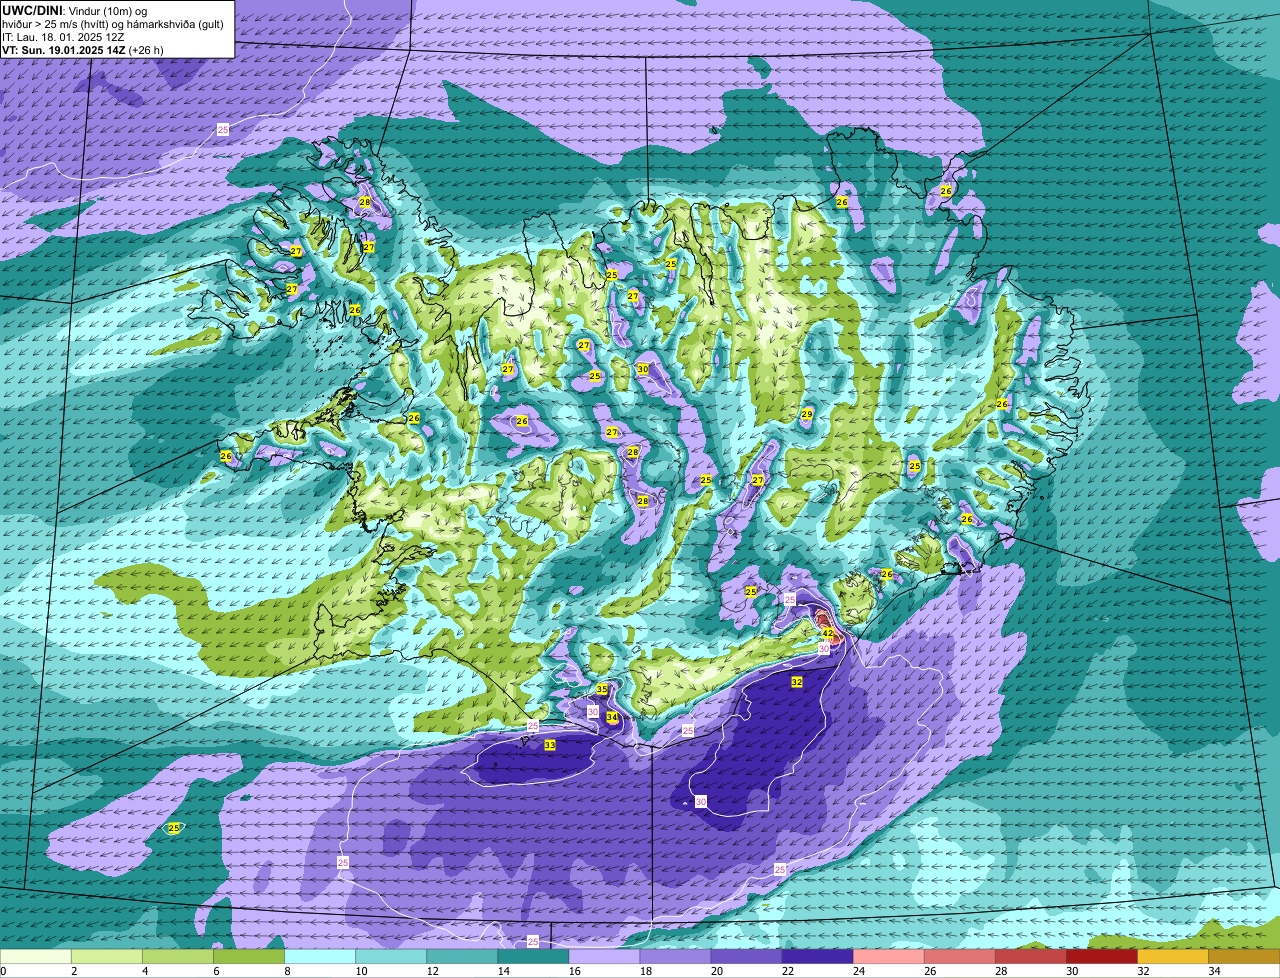This screenshot has width=1280, height=978.
Task: Click the 'VT: Sun. 19.01.2025 14Z (+26 h)' line
Action: (x=83, y=50)
